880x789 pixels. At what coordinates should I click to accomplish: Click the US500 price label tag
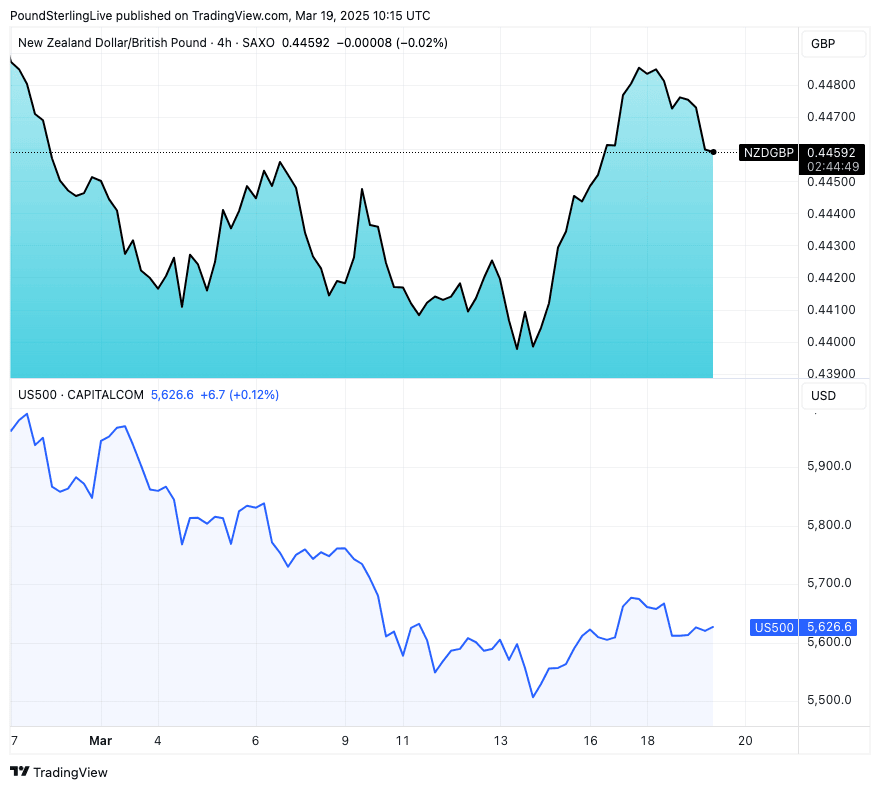tap(774, 627)
